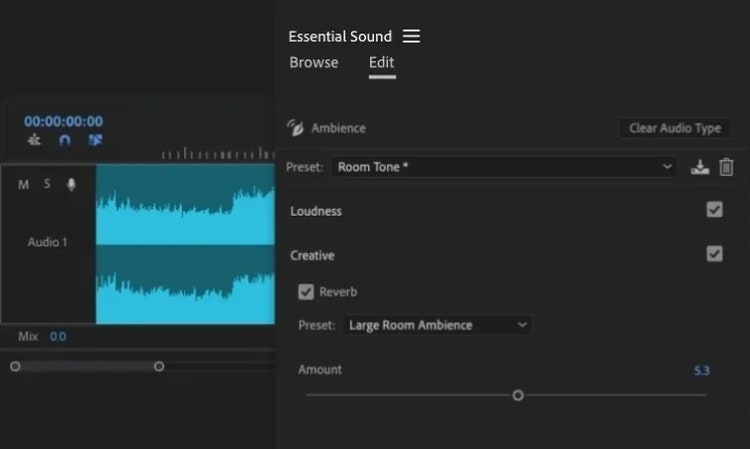Switch to the Browse tab
The width and height of the screenshot is (750, 449).
click(x=314, y=63)
